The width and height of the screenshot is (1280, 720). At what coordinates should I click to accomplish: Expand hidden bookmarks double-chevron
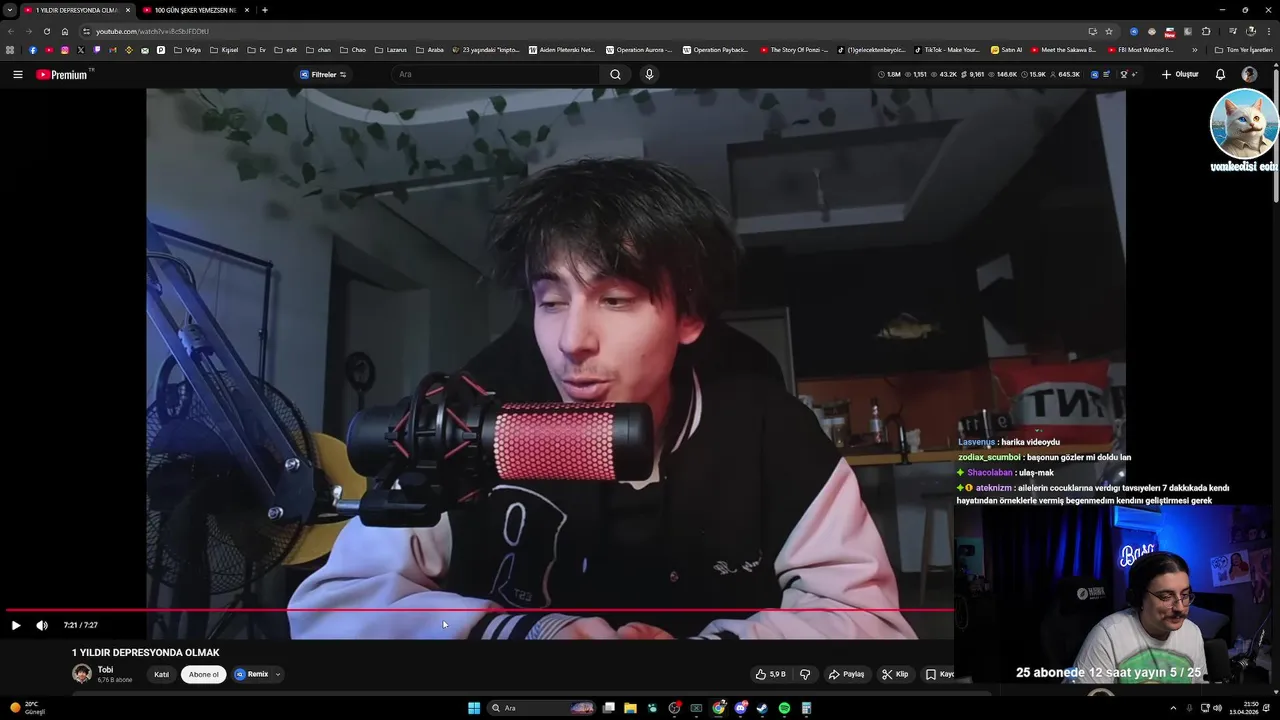tap(1194, 49)
